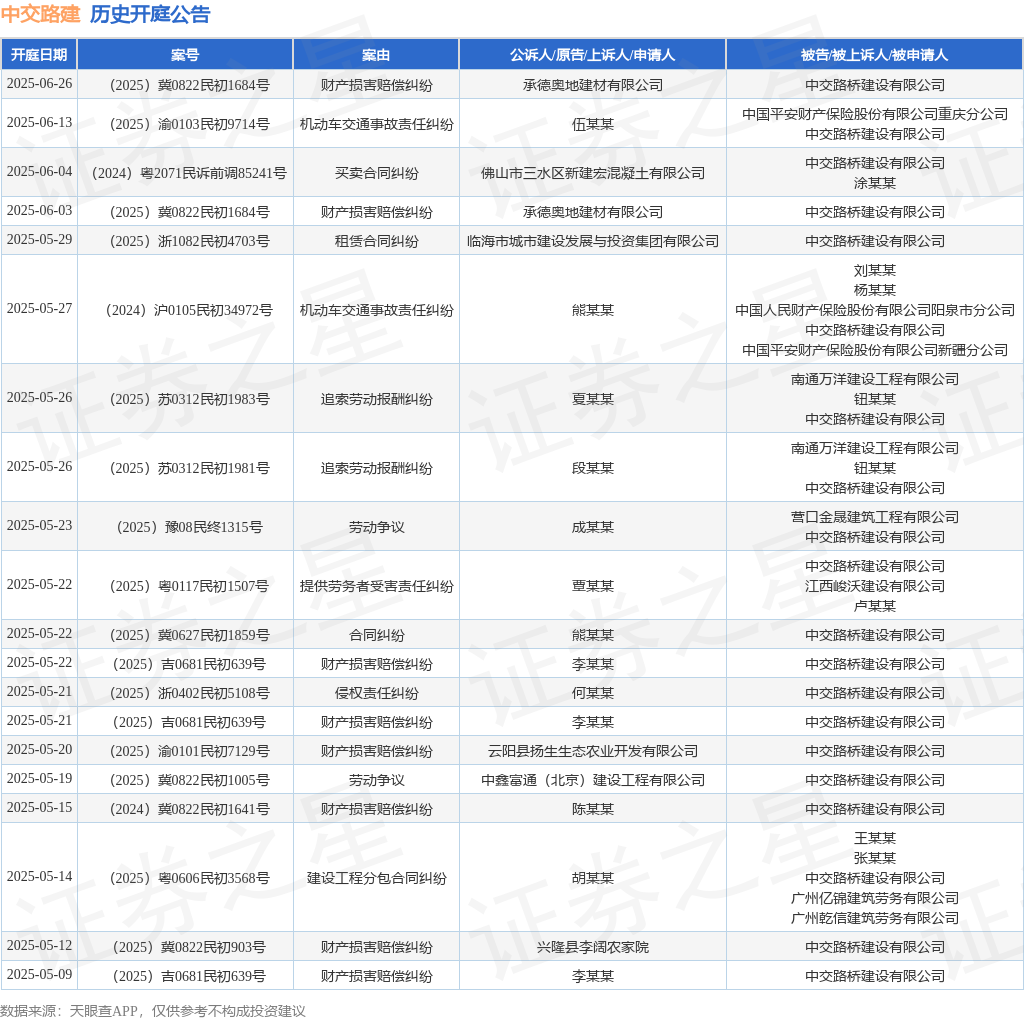1024x1020 pixels.
Task: Select the date 2025-05-19
Action: (x=39, y=778)
